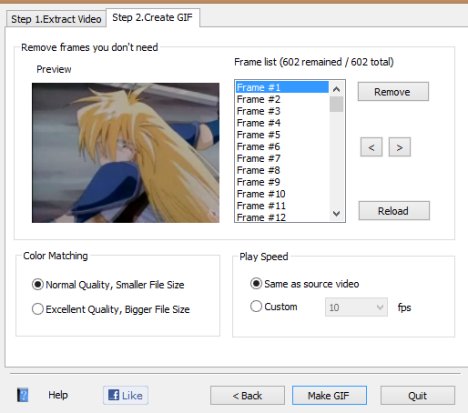Select Frame #3 in the list
Image resolution: width=468 pixels, height=413 pixels.
[x=282, y=111]
